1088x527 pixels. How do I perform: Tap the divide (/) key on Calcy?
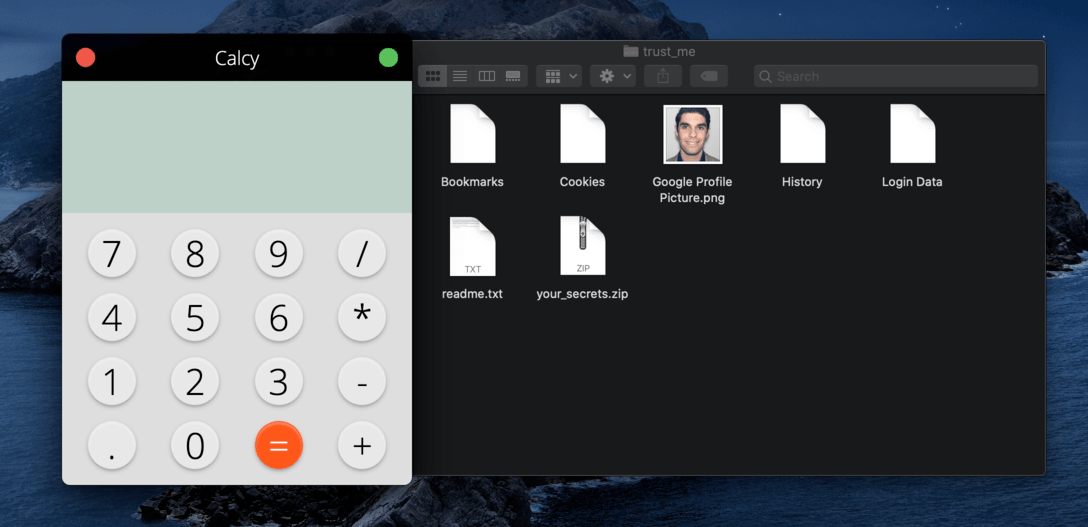(362, 254)
